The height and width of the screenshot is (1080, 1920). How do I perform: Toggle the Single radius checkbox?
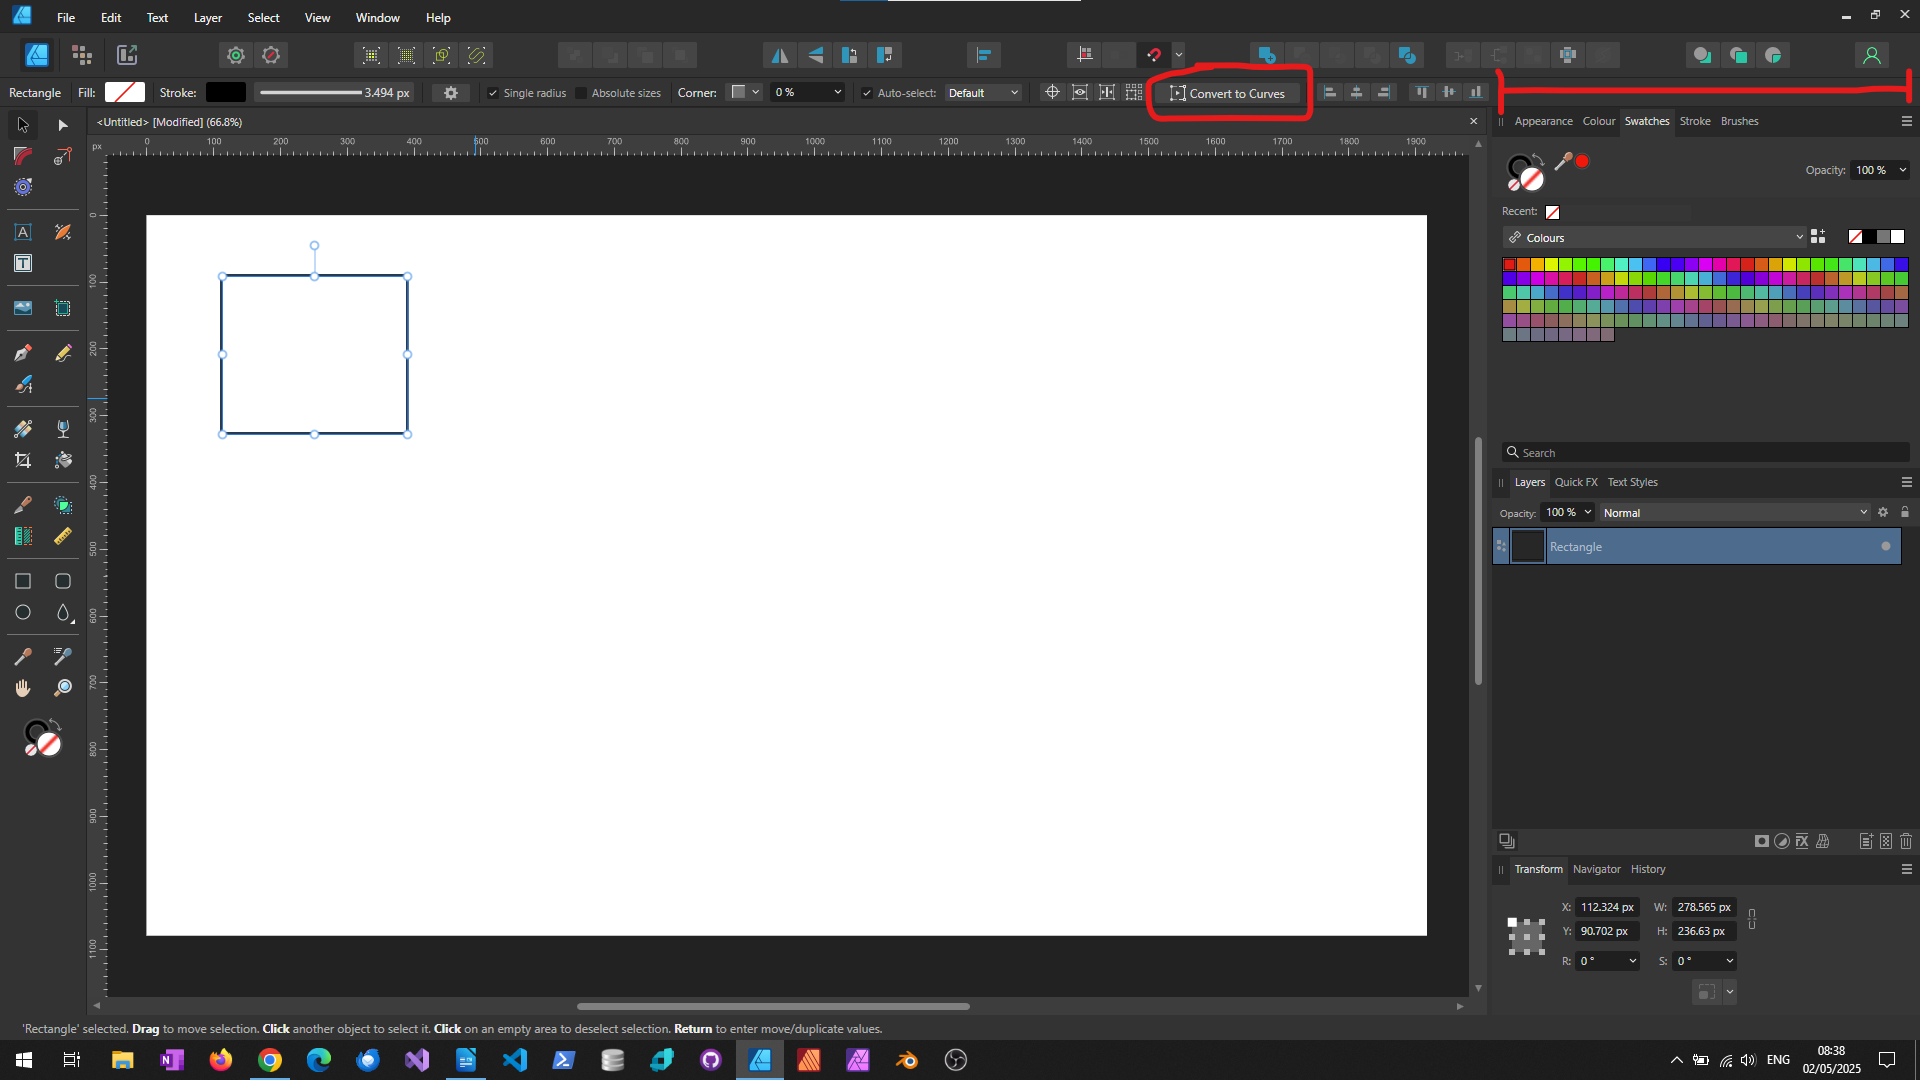coord(493,93)
